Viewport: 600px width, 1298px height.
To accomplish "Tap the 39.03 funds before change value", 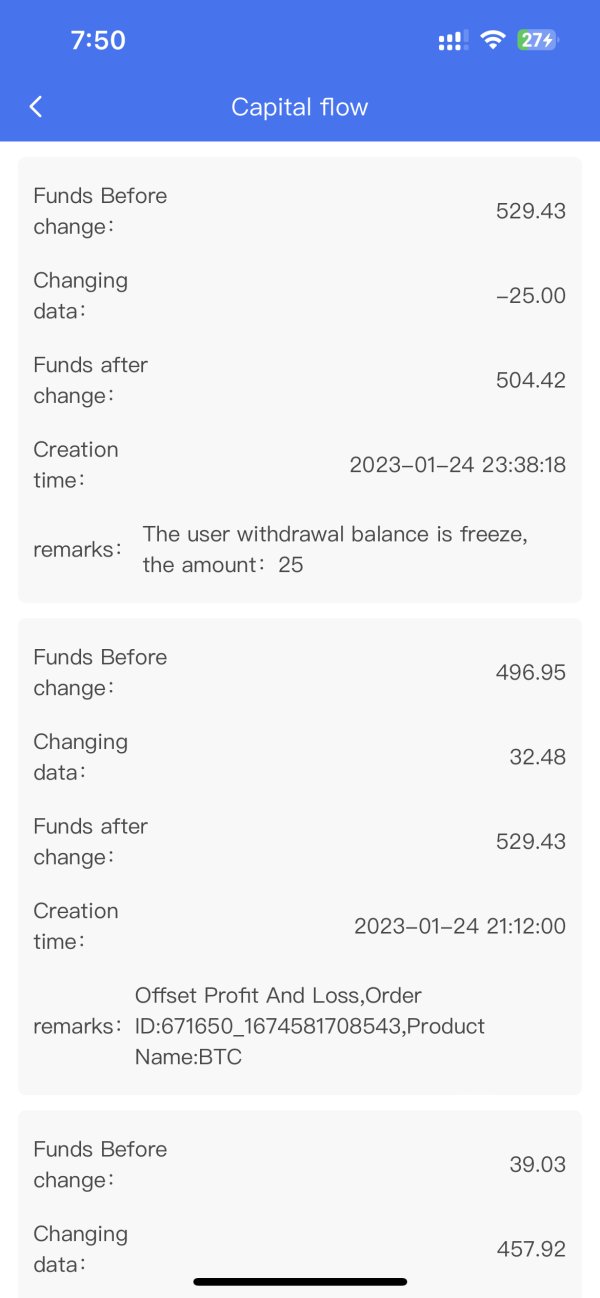I will tap(537, 1164).
